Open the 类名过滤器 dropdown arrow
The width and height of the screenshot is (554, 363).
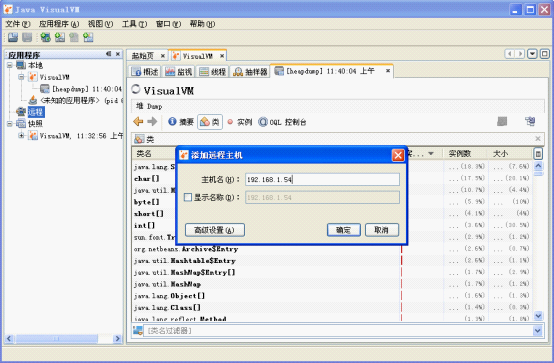537,331
